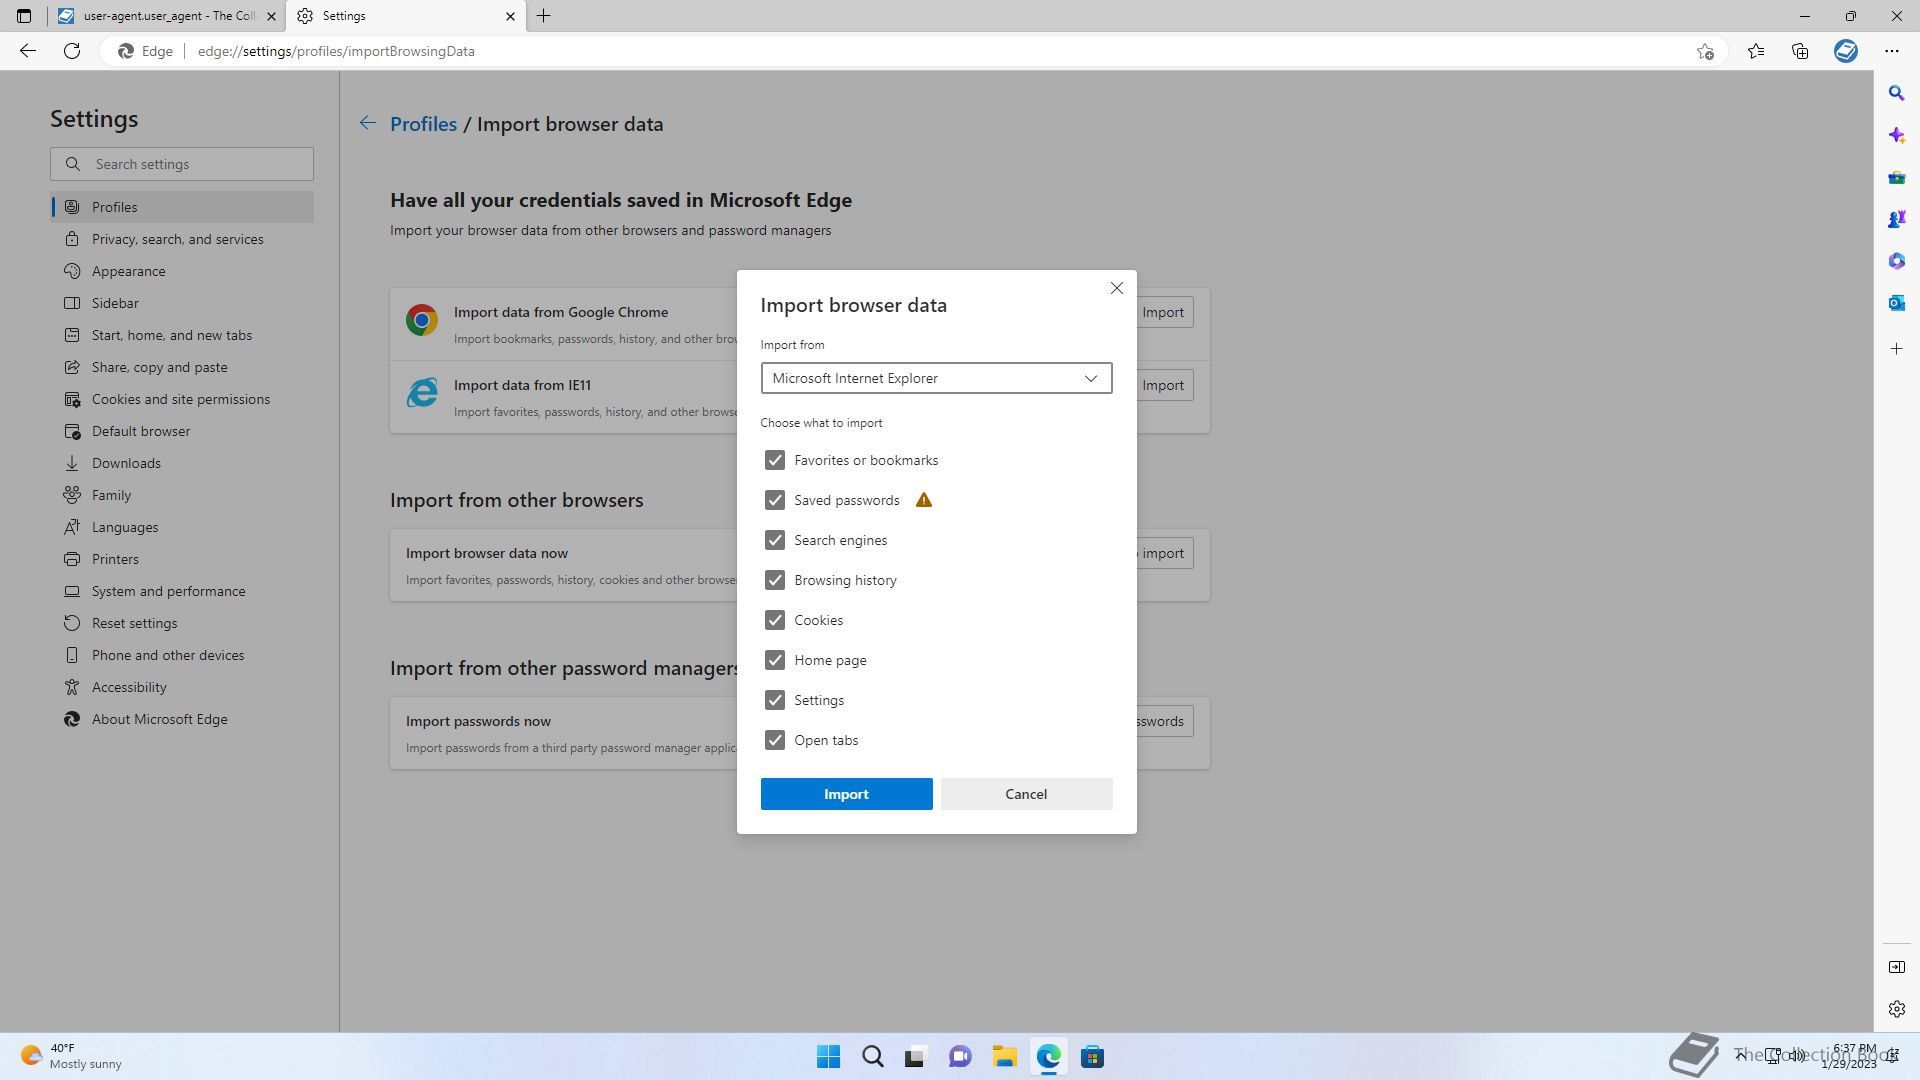Image resolution: width=1920 pixels, height=1080 pixels.
Task: Open sidebar Games icon
Action: coord(1896,219)
